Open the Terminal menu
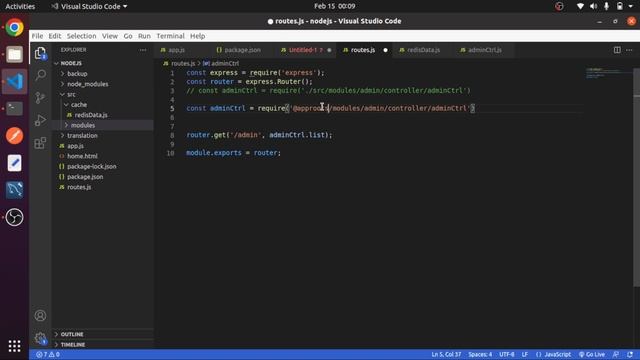This screenshot has height=360, width=640. pos(170,36)
